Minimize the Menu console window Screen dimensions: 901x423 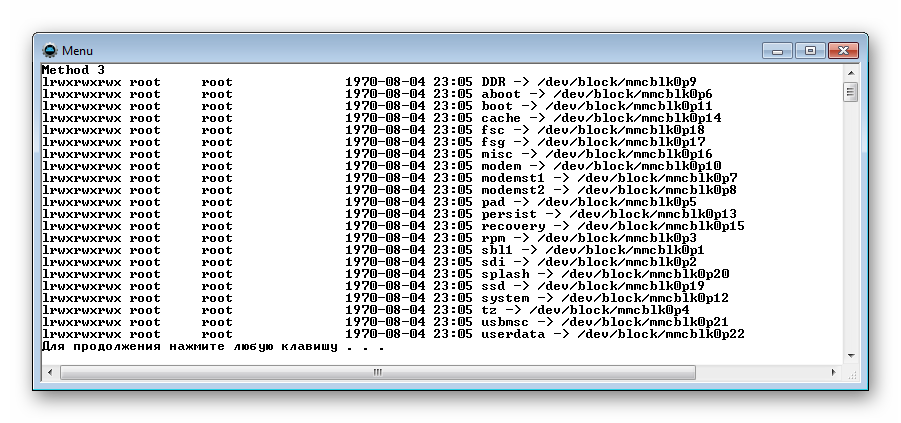pos(777,51)
